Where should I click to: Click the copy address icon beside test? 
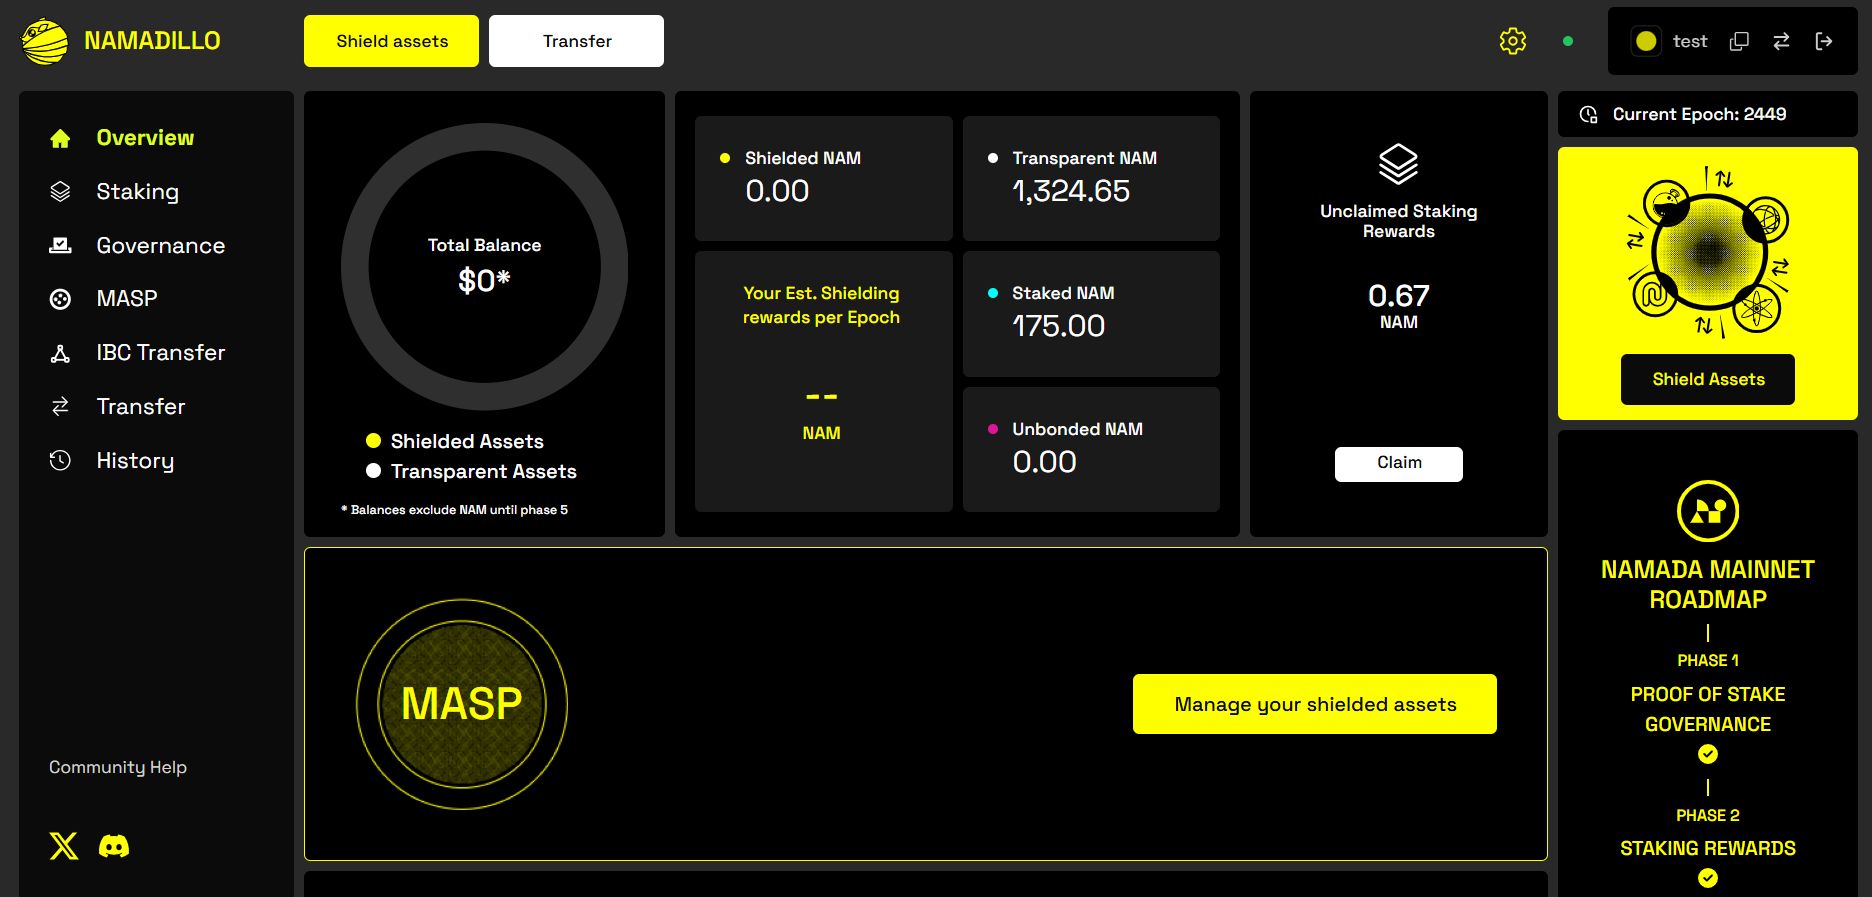(x=1739, y=41)
